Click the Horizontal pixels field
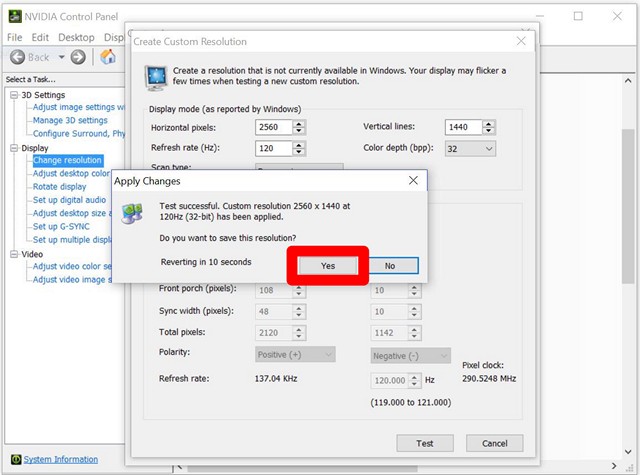The height and width of the screenshot is (475, 640). (274, 127)
